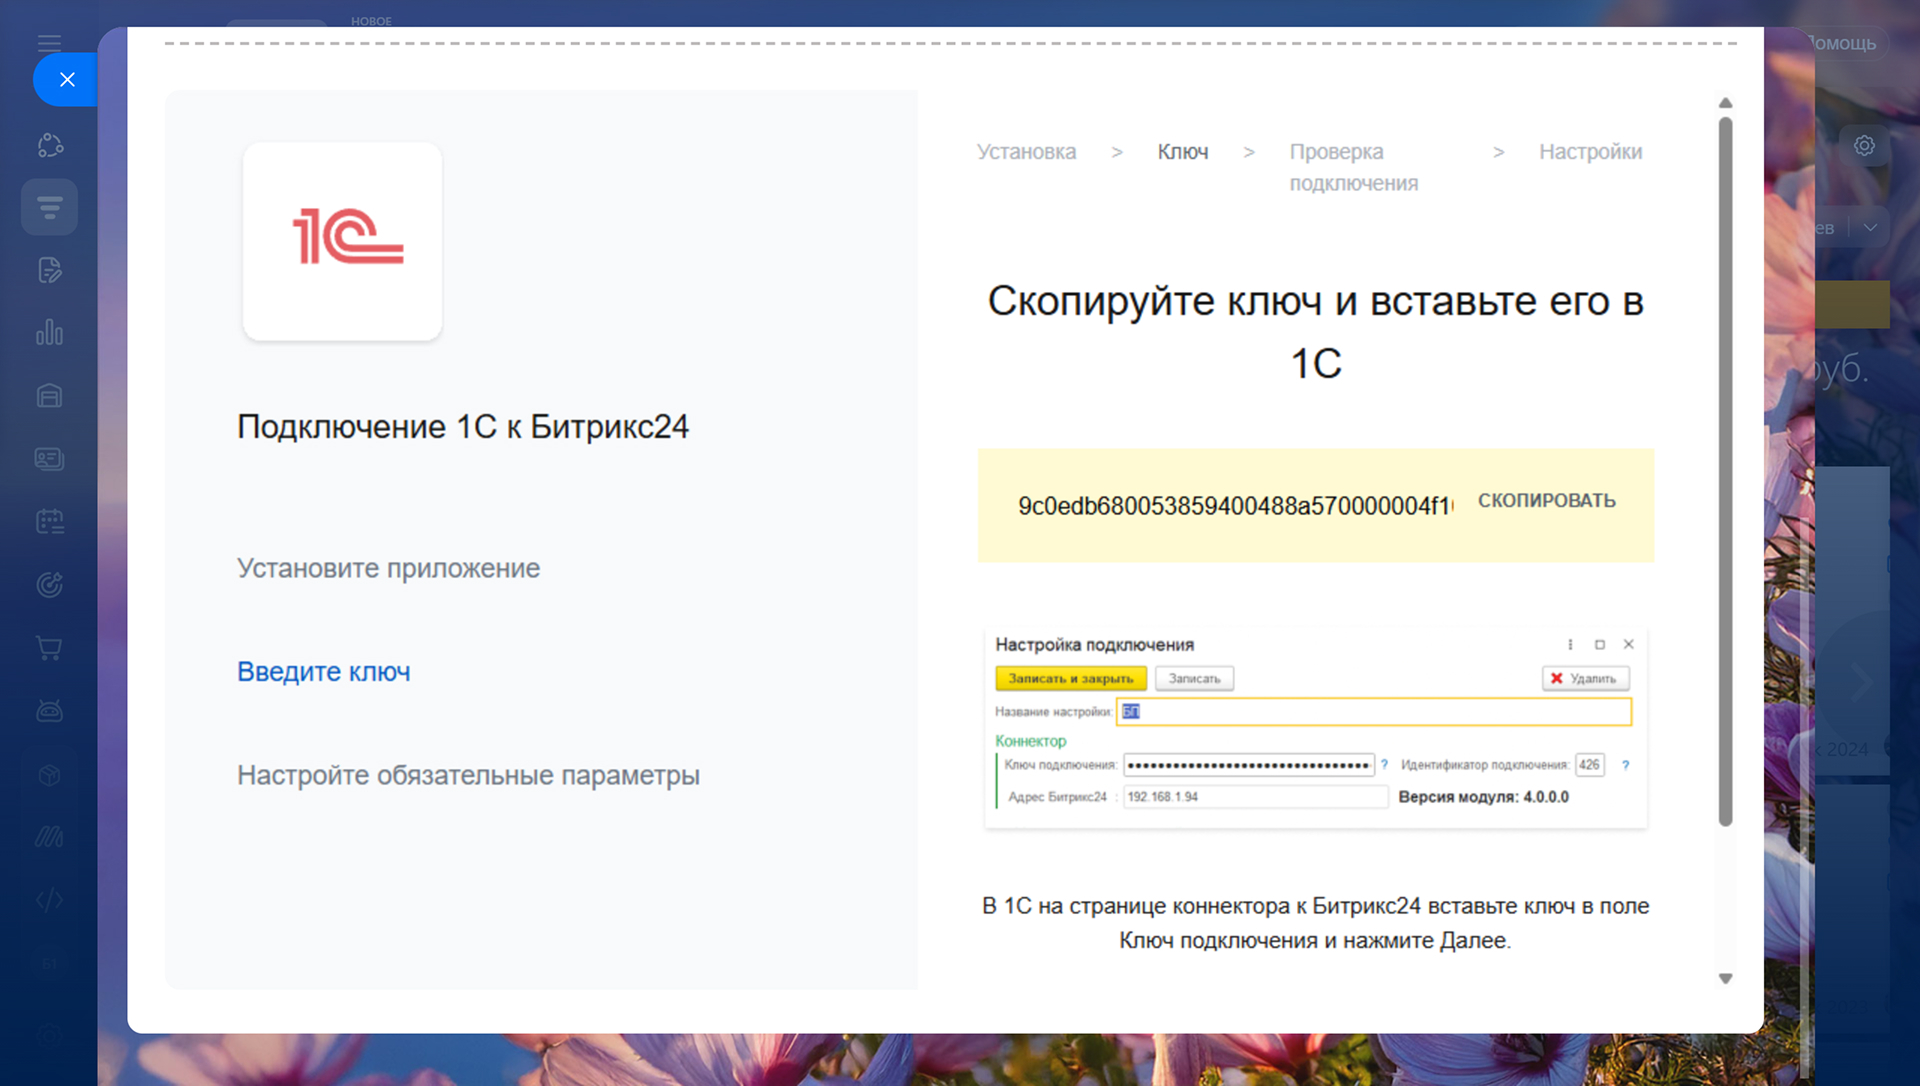Click the СКОПИРОВАТЬ button to copy key
The width and height of the screenshot is (1920, 1086).
[x=1547, y=501]
